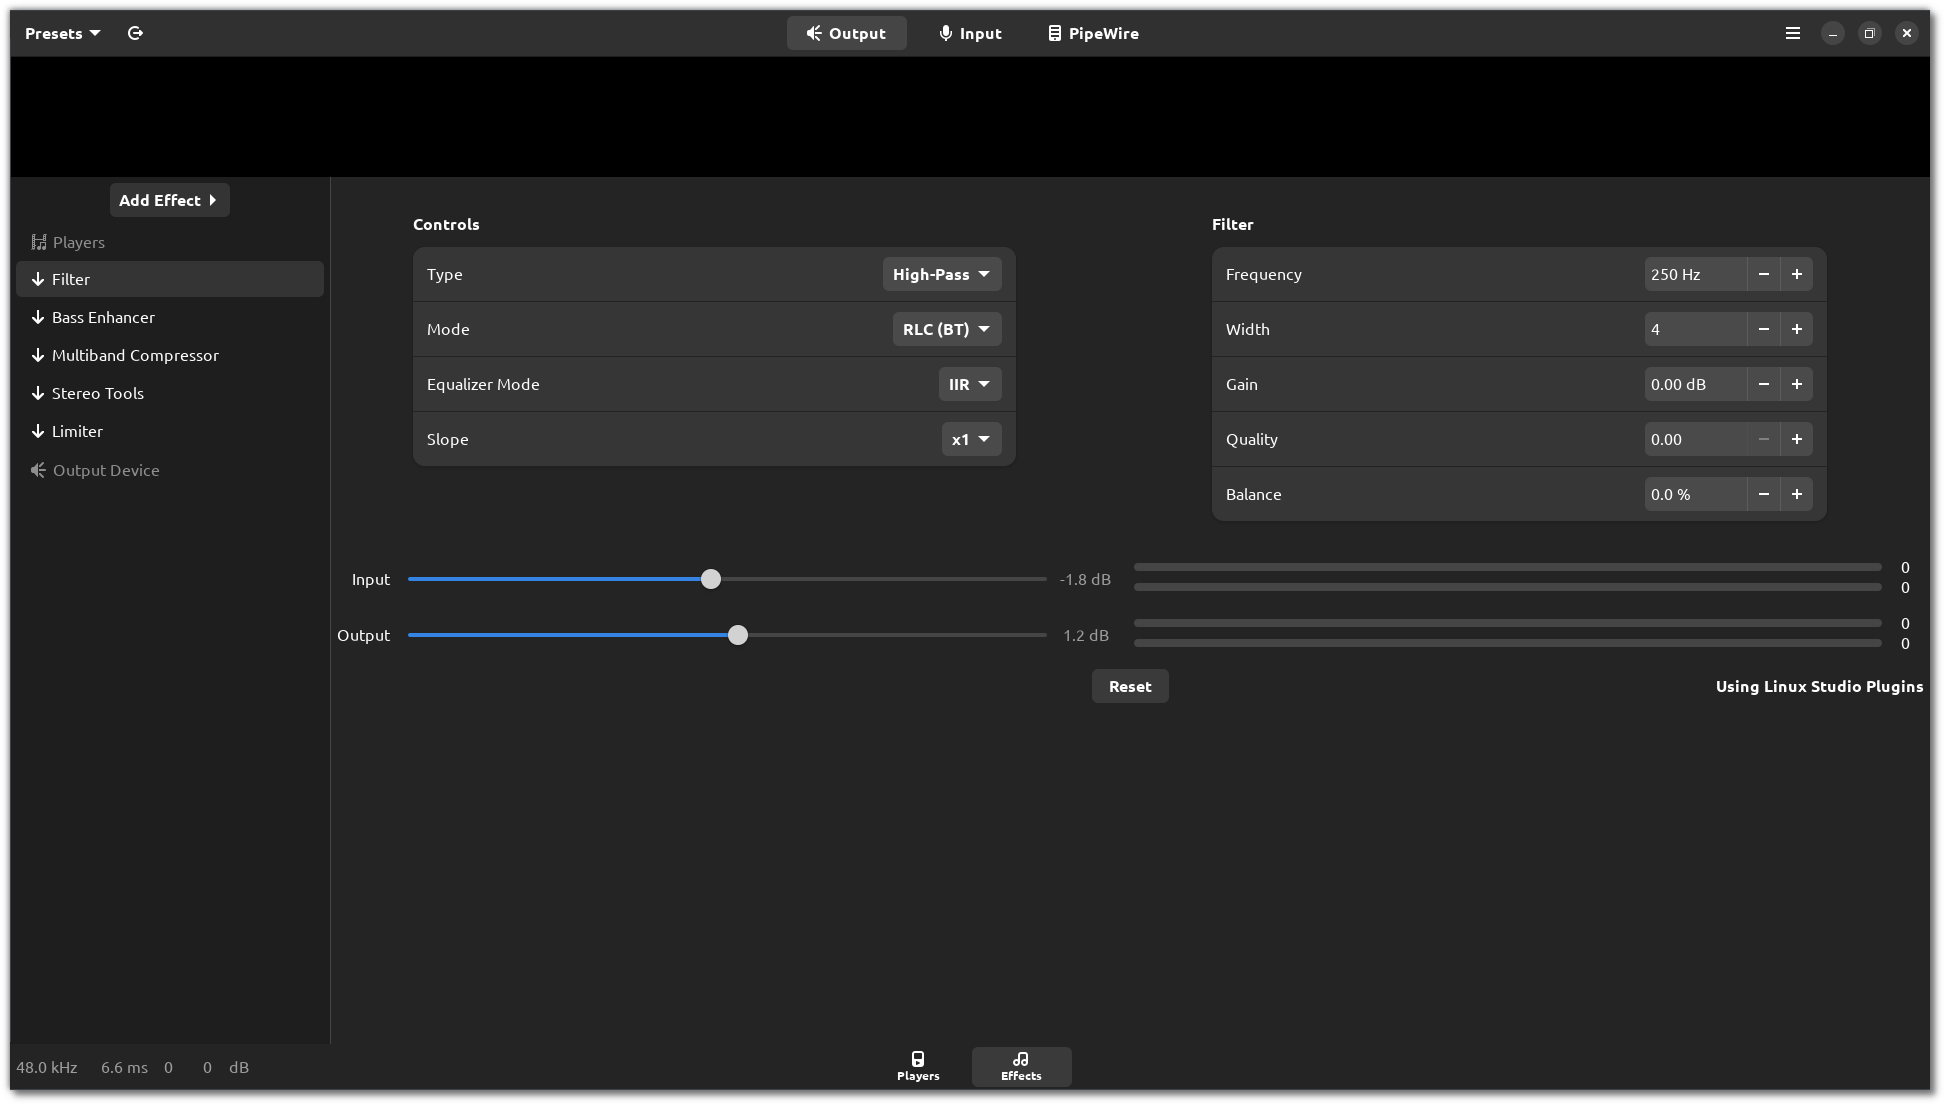Open the hamburger main menu
The height and width of the screenshot is (1106, 1946).
1792,33
